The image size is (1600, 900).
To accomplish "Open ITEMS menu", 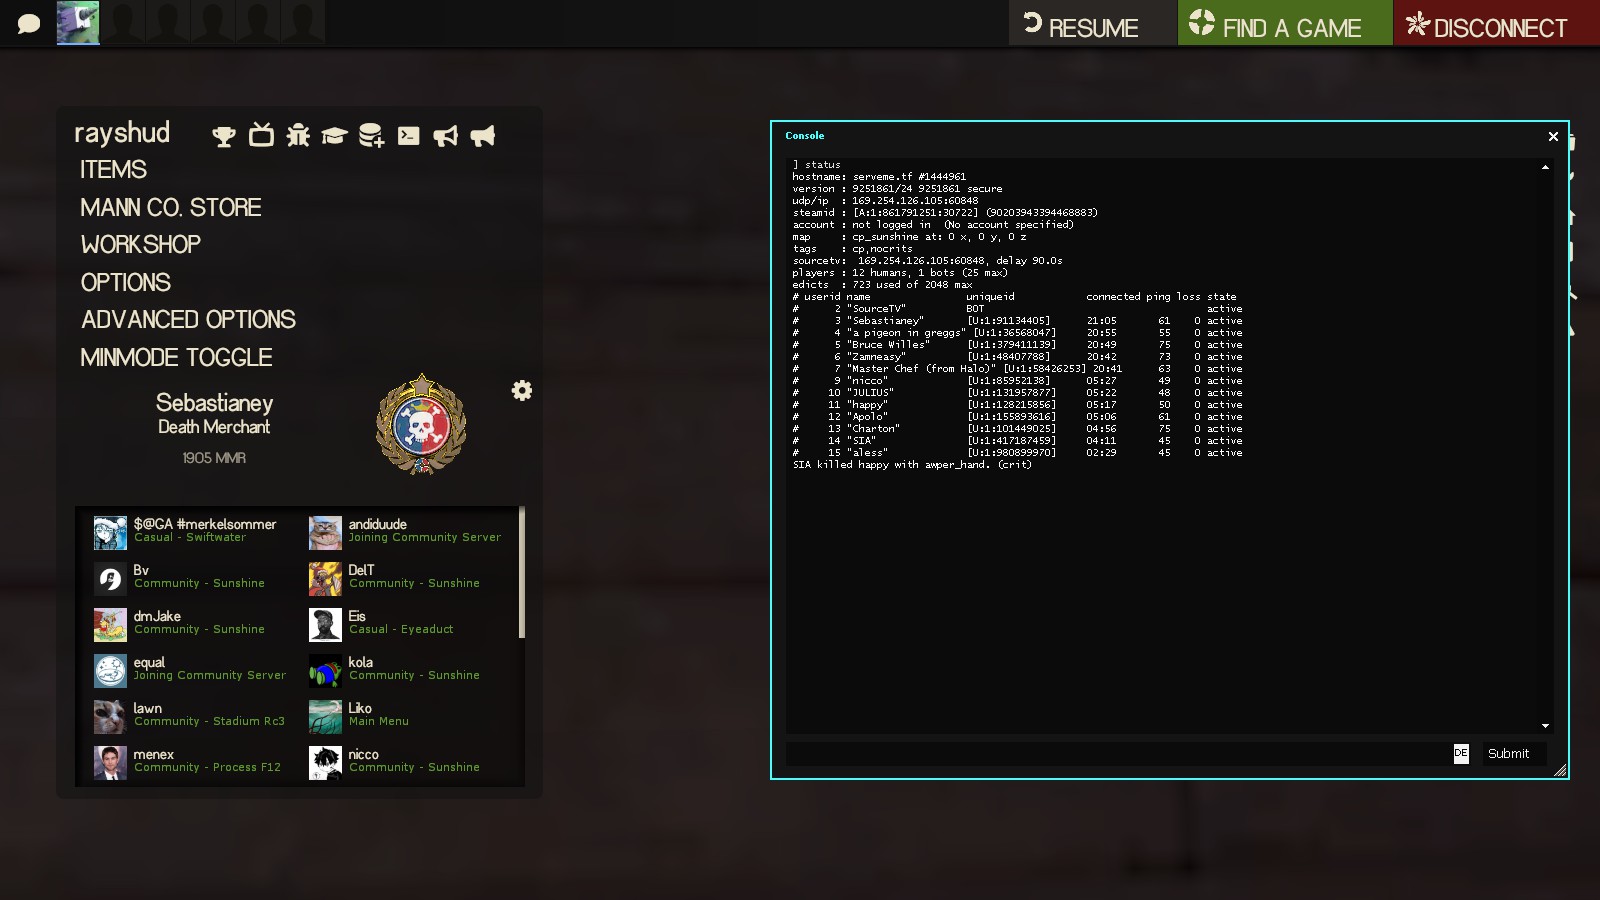I will point(113,170).
